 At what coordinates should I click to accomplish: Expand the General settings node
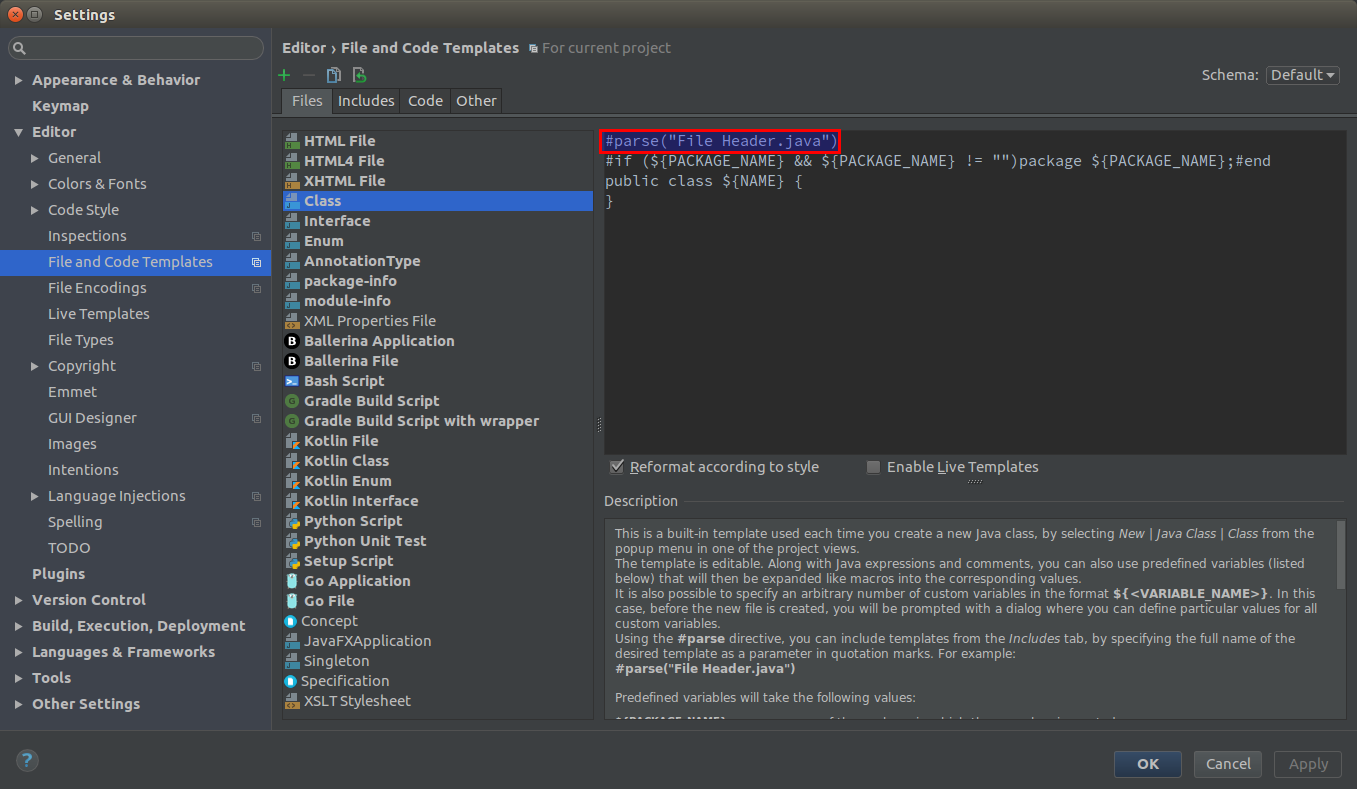[x=35, y=158]
